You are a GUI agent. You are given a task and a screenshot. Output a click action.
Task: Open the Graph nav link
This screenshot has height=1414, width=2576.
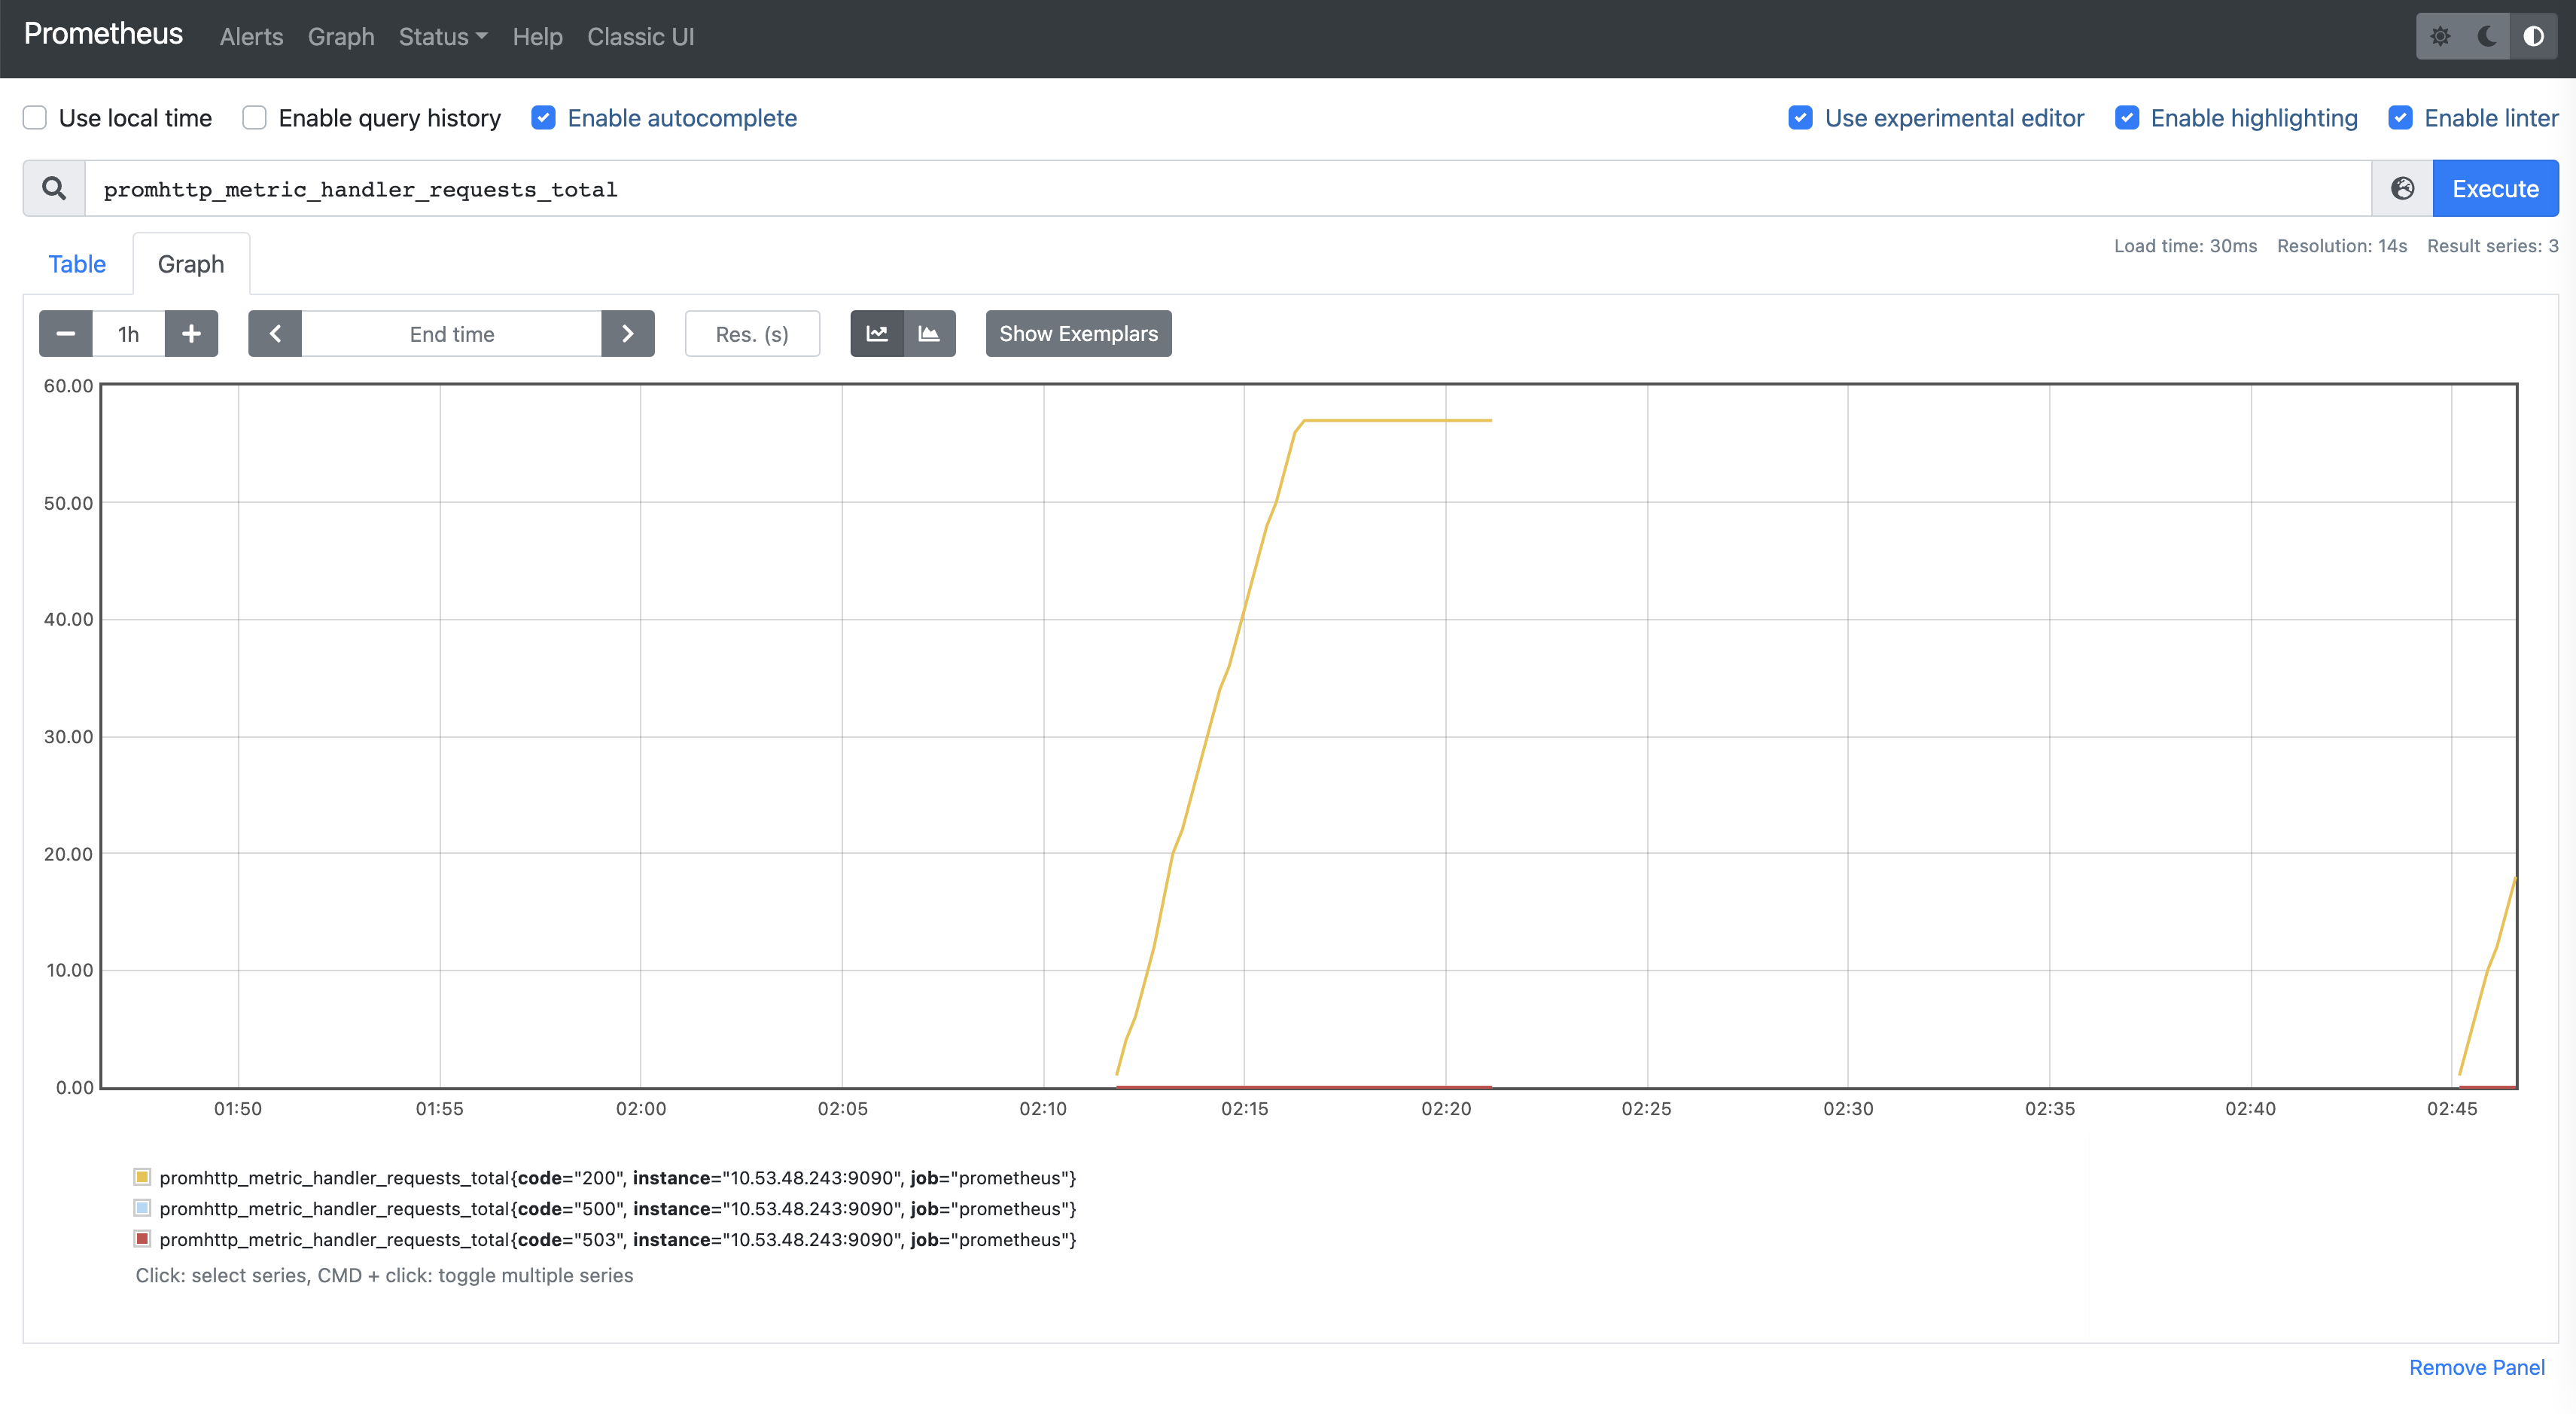click(341, 37)
